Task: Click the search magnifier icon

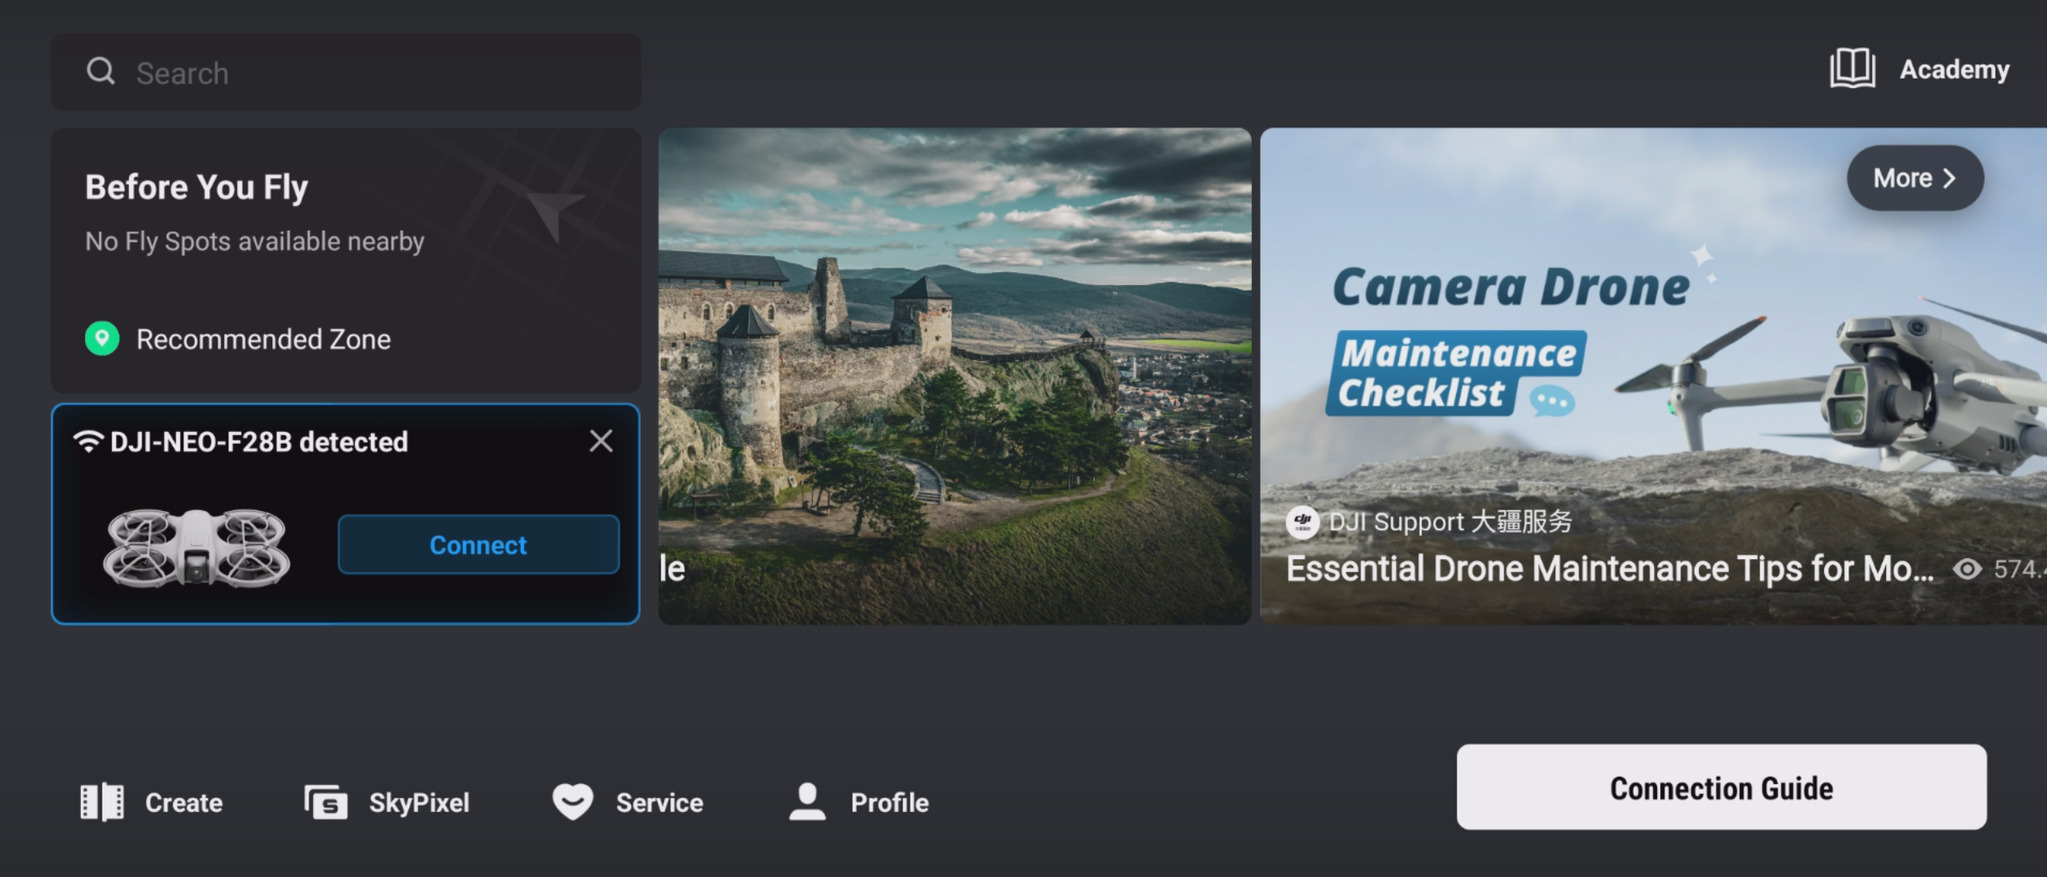Action: click(100, 72)
